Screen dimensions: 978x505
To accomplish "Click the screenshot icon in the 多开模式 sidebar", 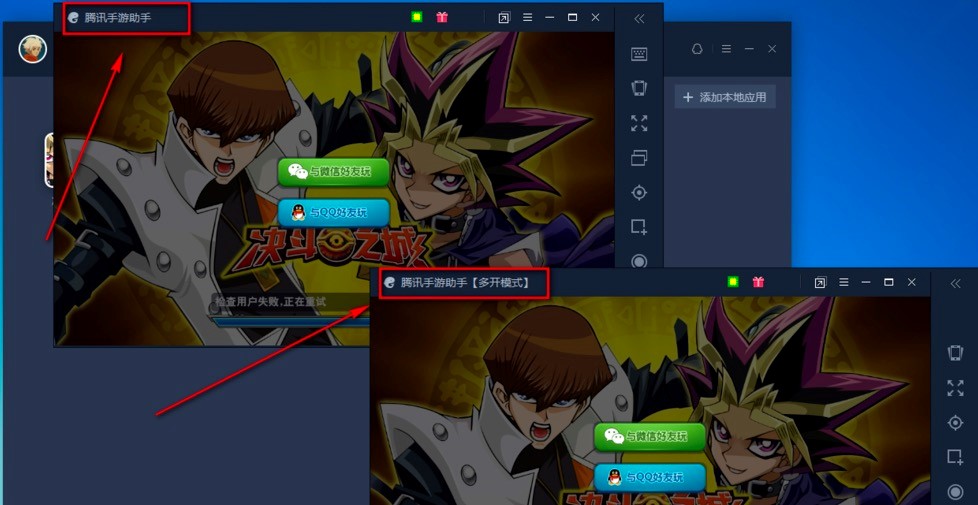I will [955, 457].
